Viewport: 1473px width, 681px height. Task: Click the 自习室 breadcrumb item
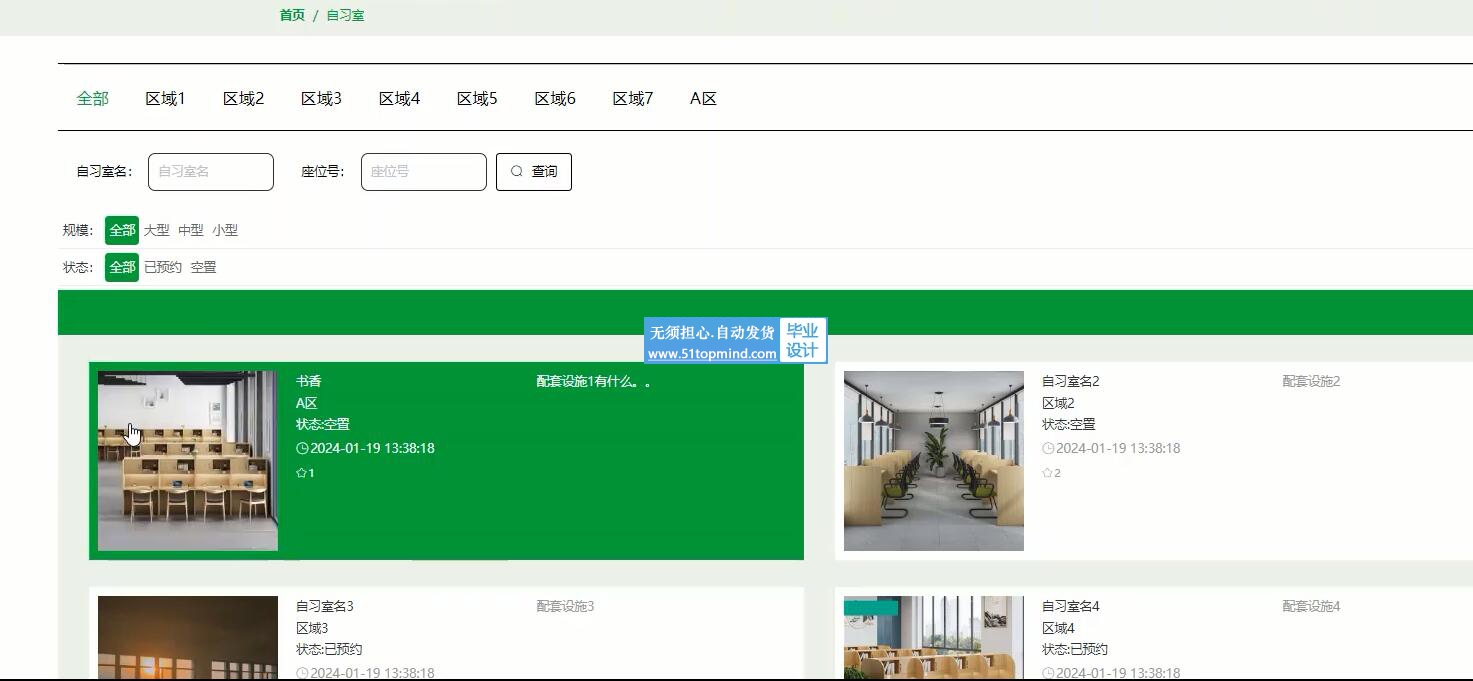coord(345,15)
